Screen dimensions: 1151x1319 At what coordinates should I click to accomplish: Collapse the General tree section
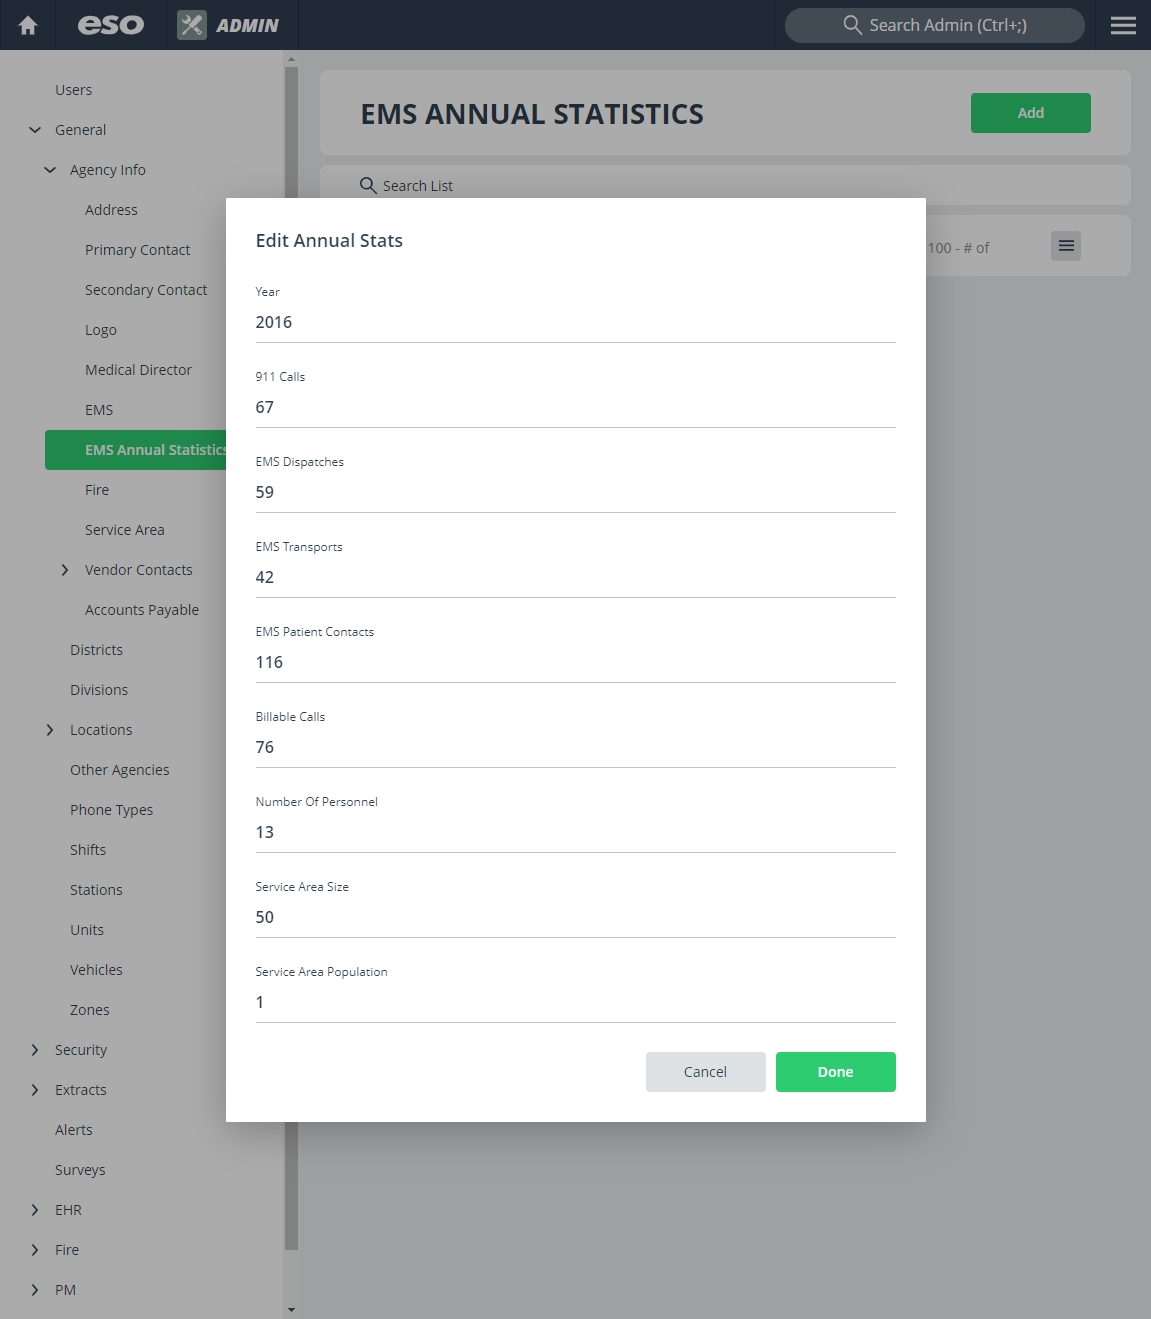pyautogui.click(x=35, y=130)
